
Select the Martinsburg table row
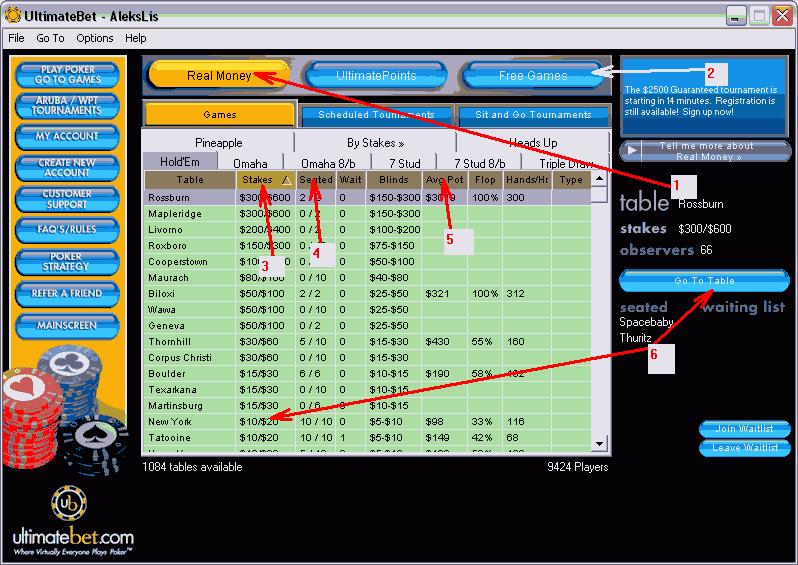tap(367, 406)
